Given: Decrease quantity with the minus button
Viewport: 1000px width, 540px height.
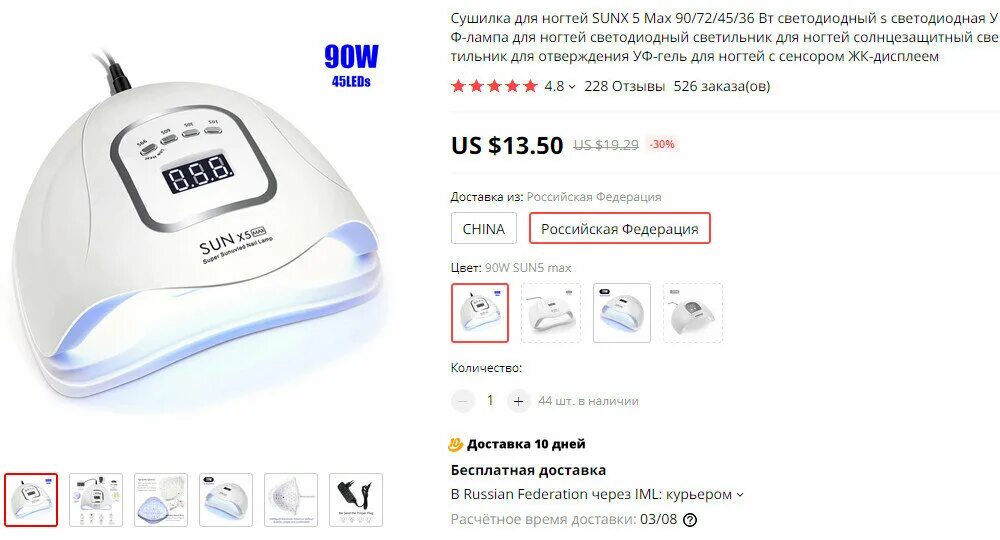Looking at the screenshot, I should (463, 401).
